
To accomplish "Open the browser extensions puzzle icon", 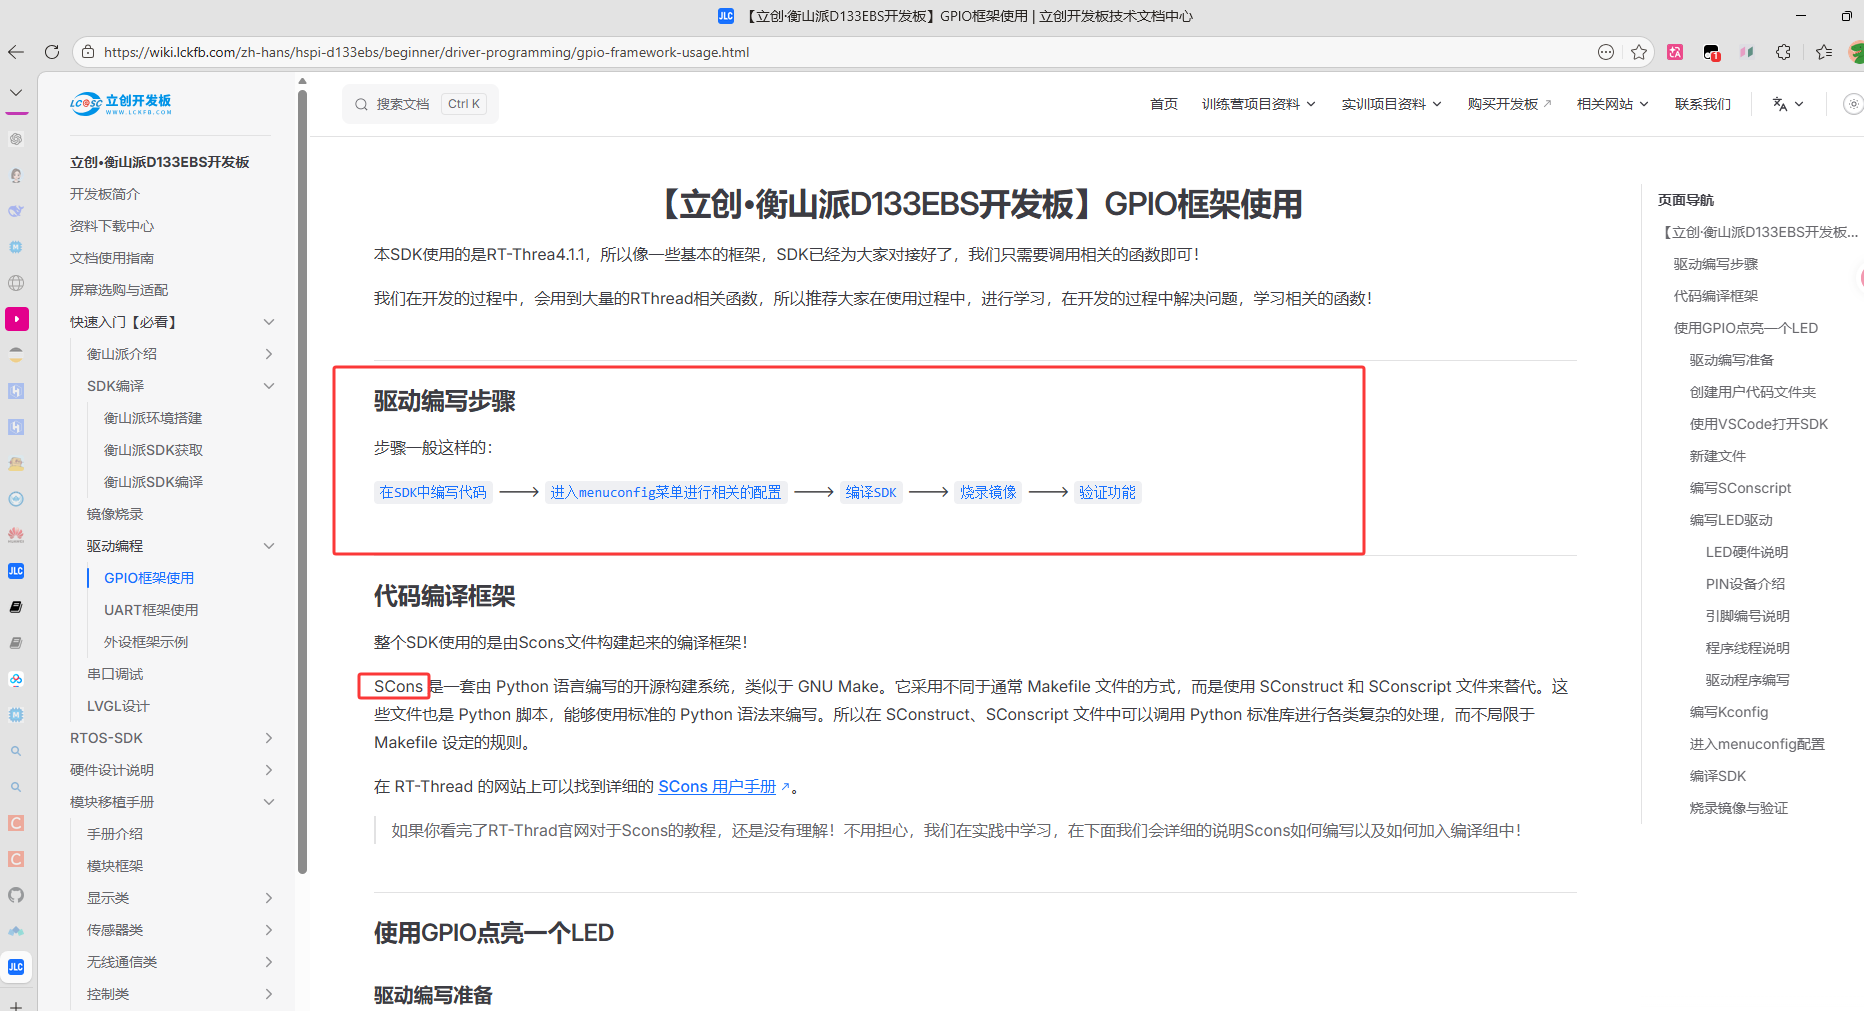I will (1783, 52).
